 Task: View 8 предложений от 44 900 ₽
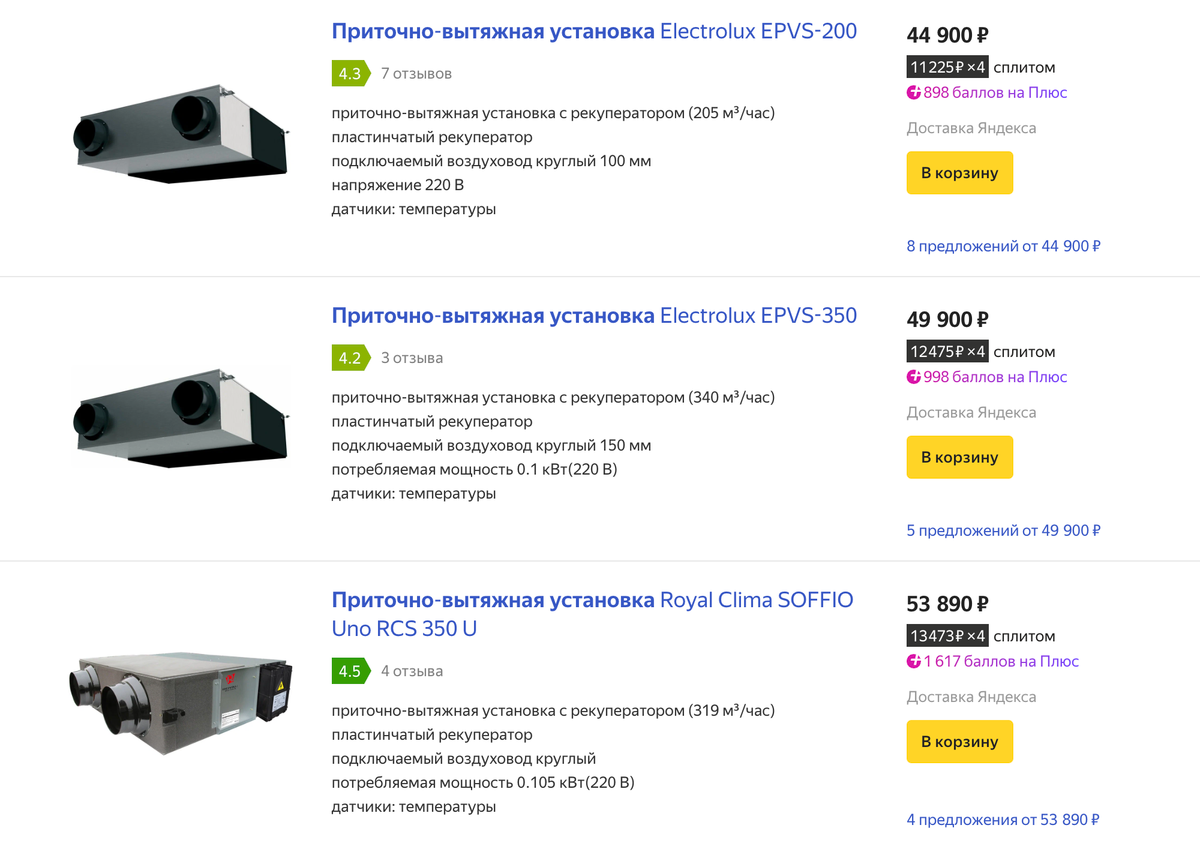(x=1003, y=246)
